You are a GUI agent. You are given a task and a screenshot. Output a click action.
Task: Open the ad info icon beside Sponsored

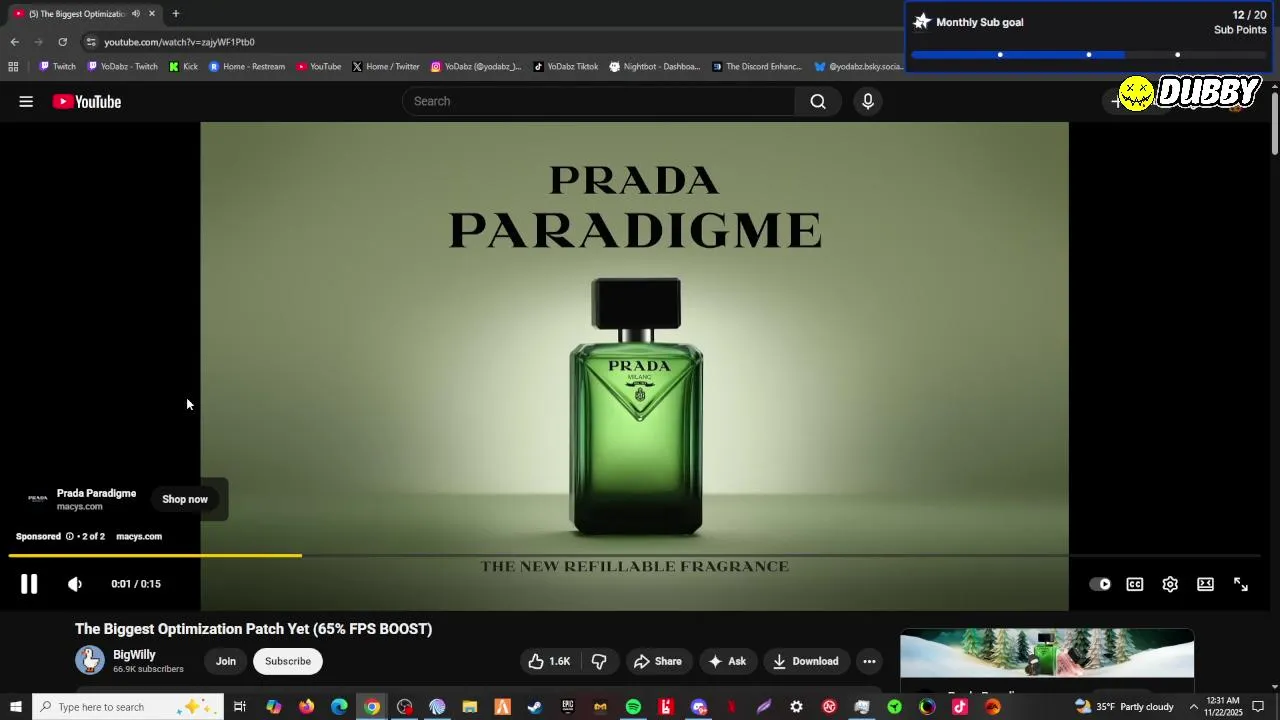(x=70, y=536)
